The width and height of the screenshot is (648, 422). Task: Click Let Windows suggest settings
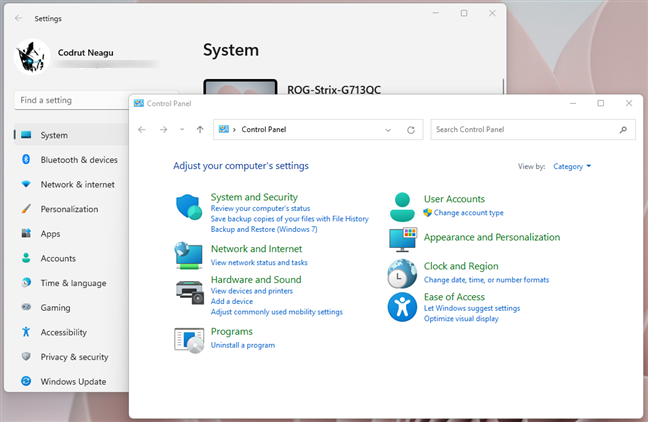coord(472,308)
